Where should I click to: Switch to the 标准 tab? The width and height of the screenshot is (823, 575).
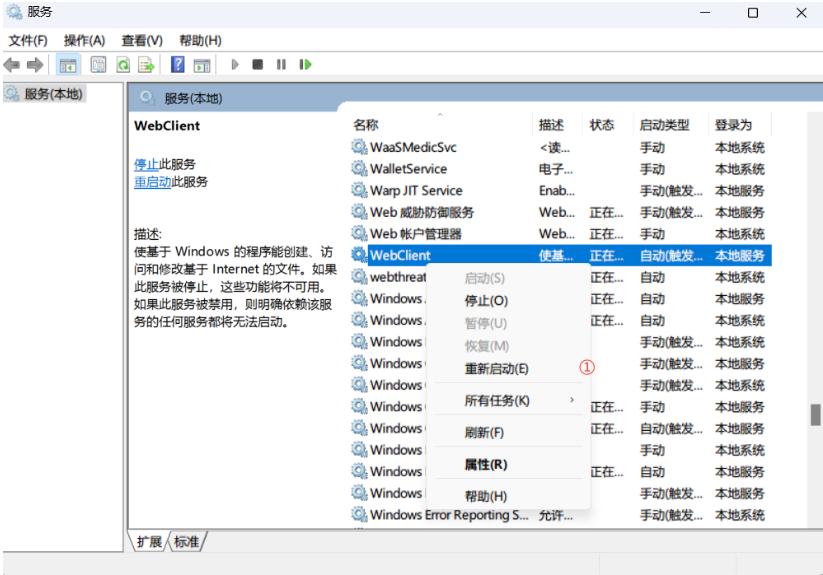[x=185, y=542]
